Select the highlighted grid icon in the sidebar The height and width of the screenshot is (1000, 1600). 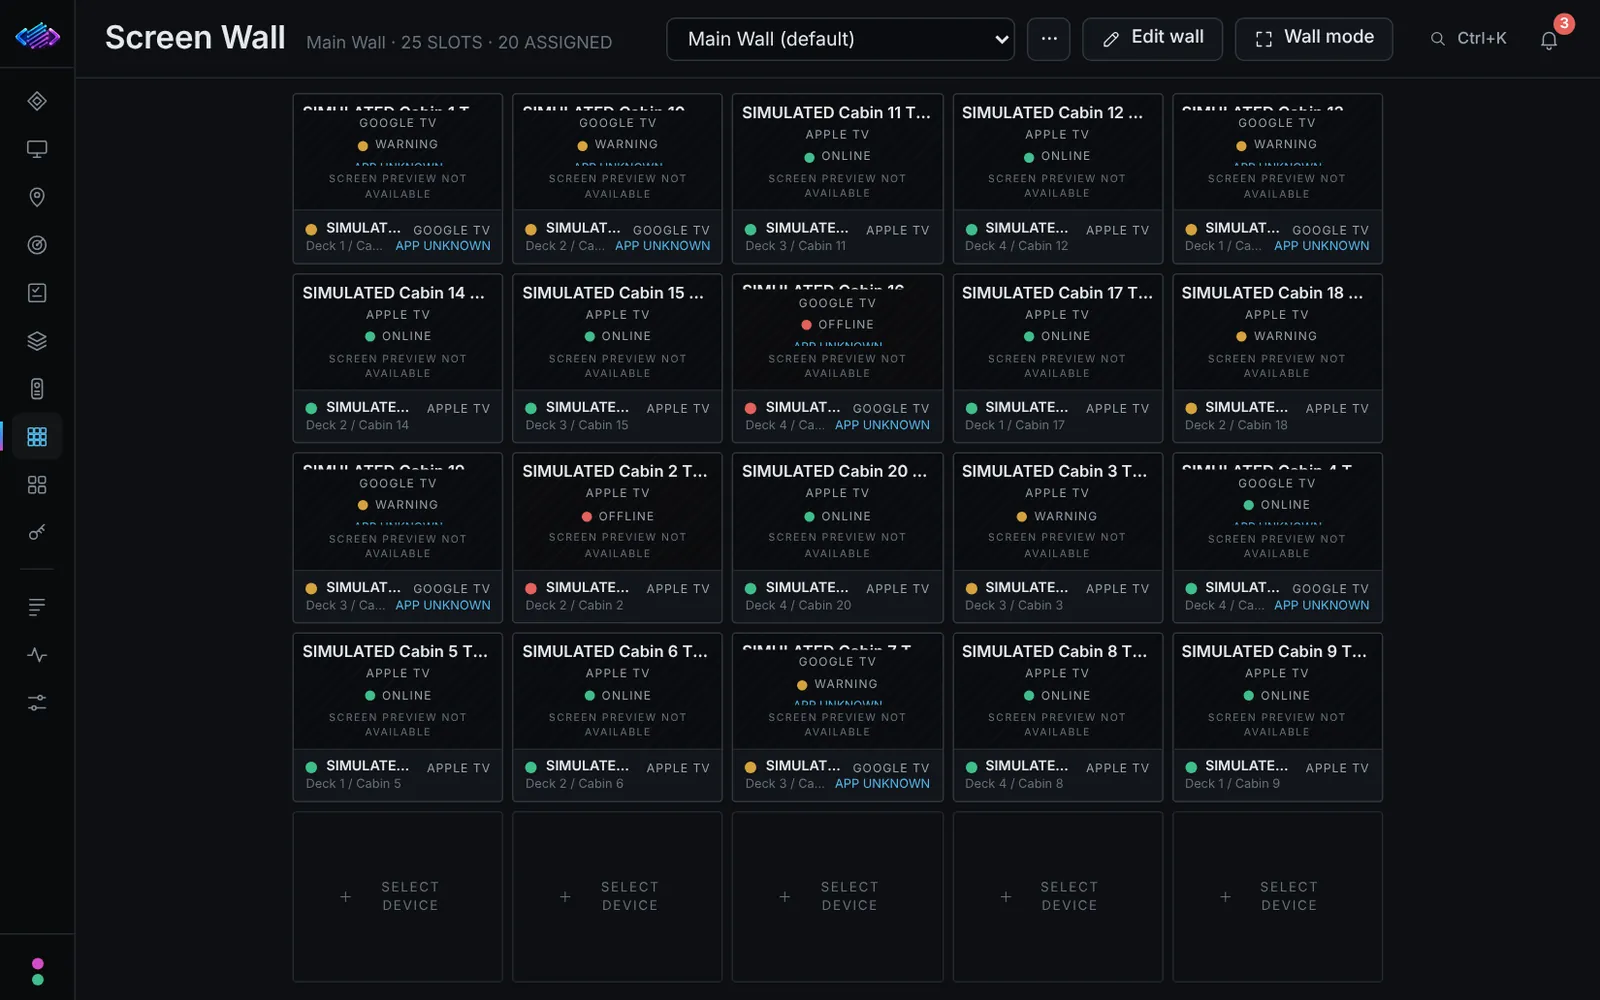click(37, 437)
